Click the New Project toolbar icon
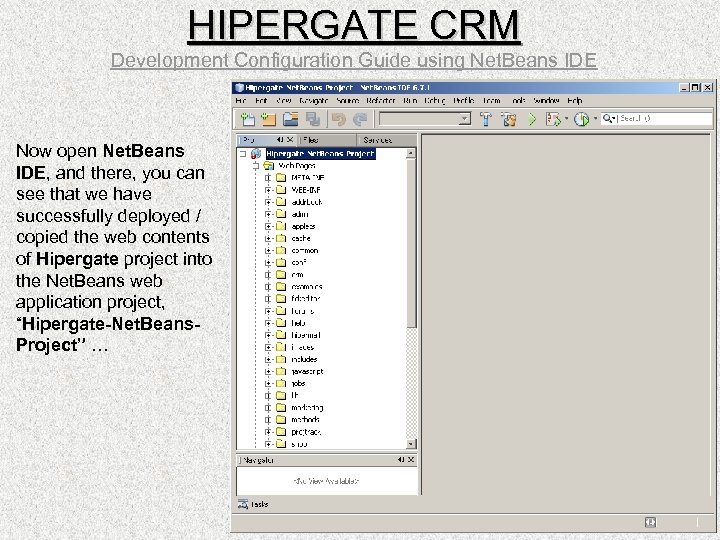This screenshot has width=720, height=540. click(269, 119)
